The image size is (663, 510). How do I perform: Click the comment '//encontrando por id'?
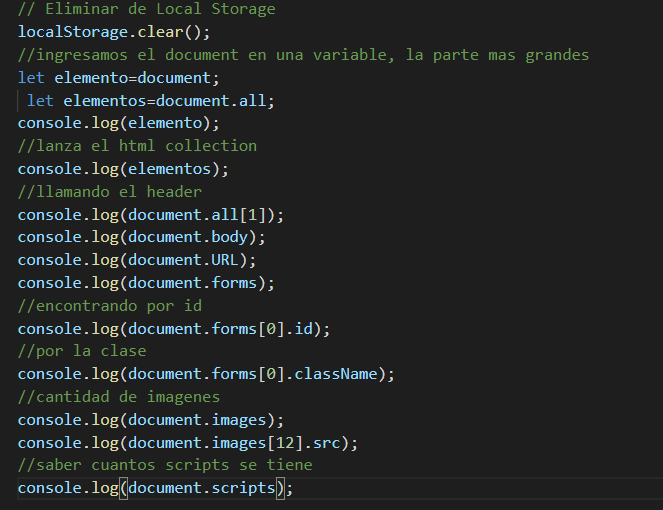110,306
